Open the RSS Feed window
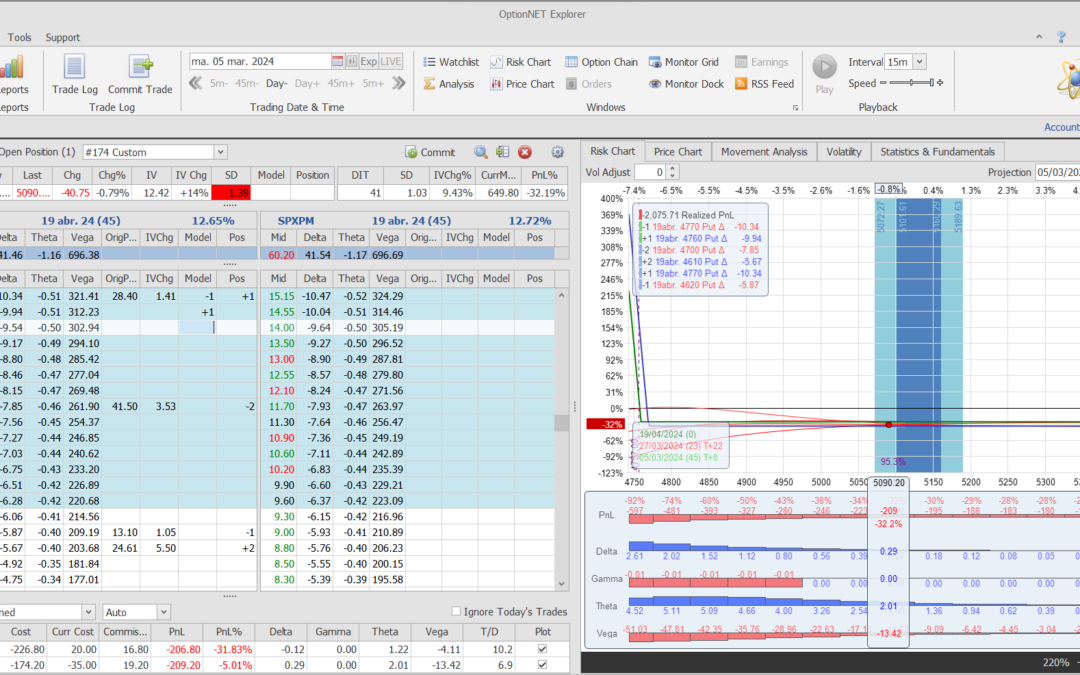Image resolution: width=1080 pixels, height=675 pixels. pyautogui.click(x=764, y=84)
